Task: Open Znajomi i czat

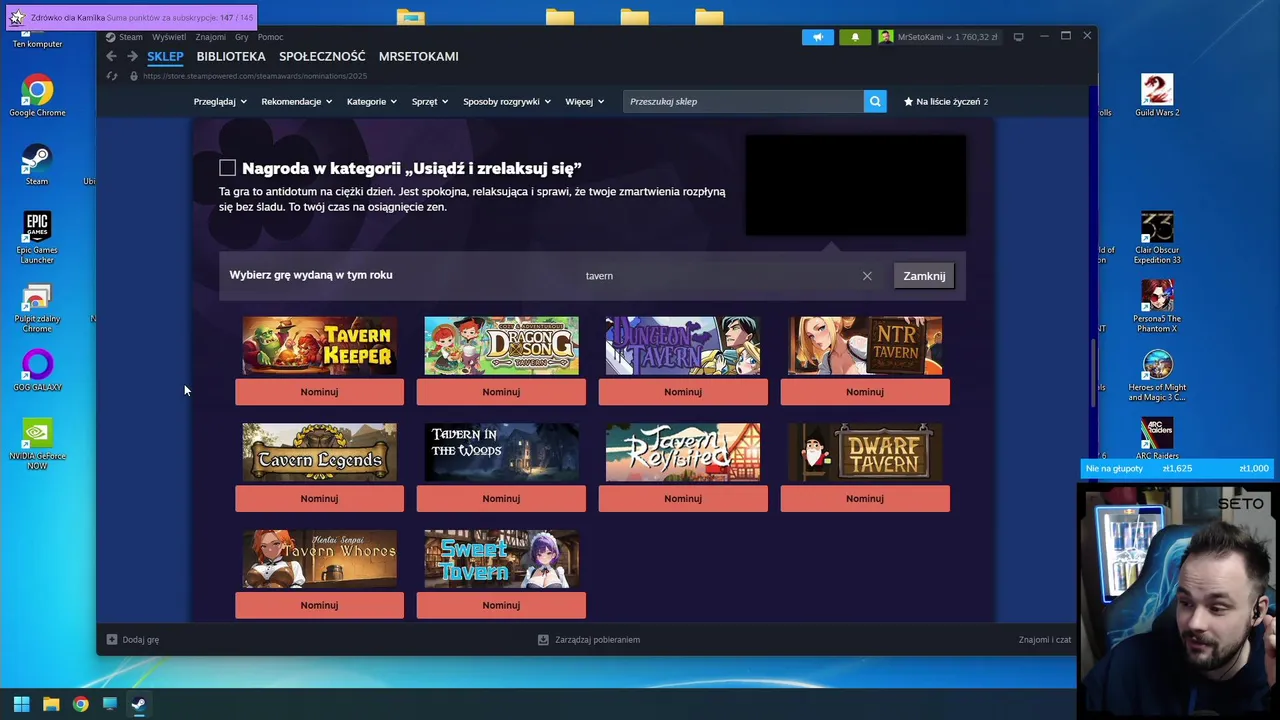Action: click(1045, 639)
